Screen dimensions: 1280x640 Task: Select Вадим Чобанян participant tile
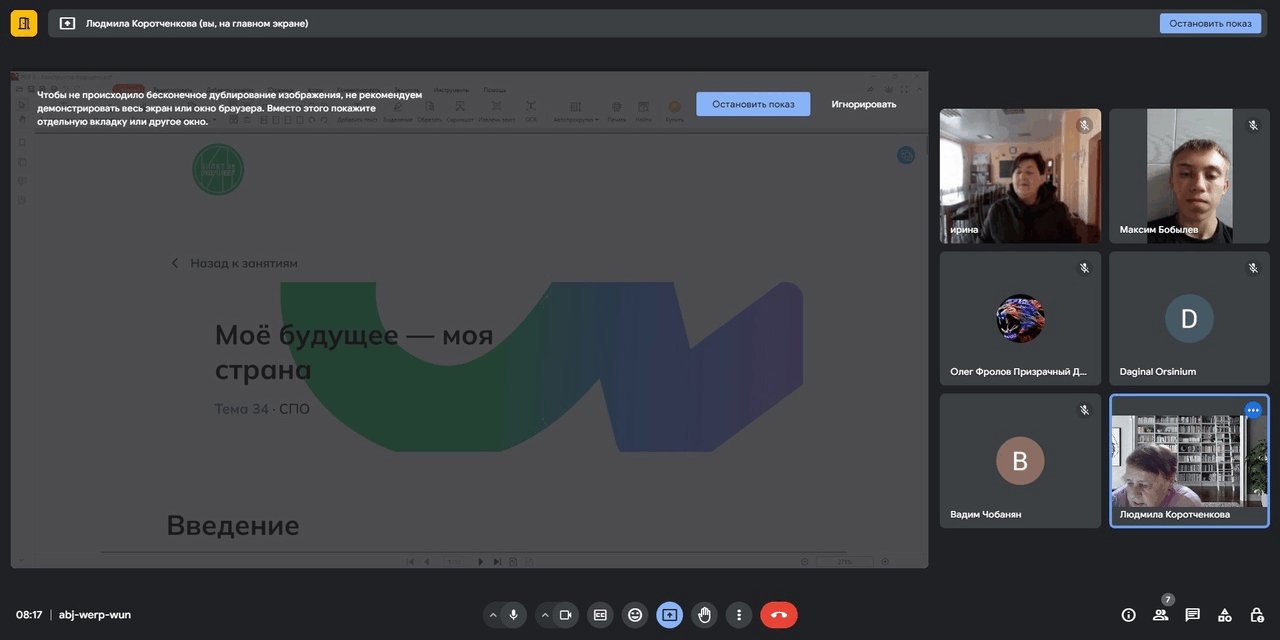pyautogui.click(x=1020, y=460)
